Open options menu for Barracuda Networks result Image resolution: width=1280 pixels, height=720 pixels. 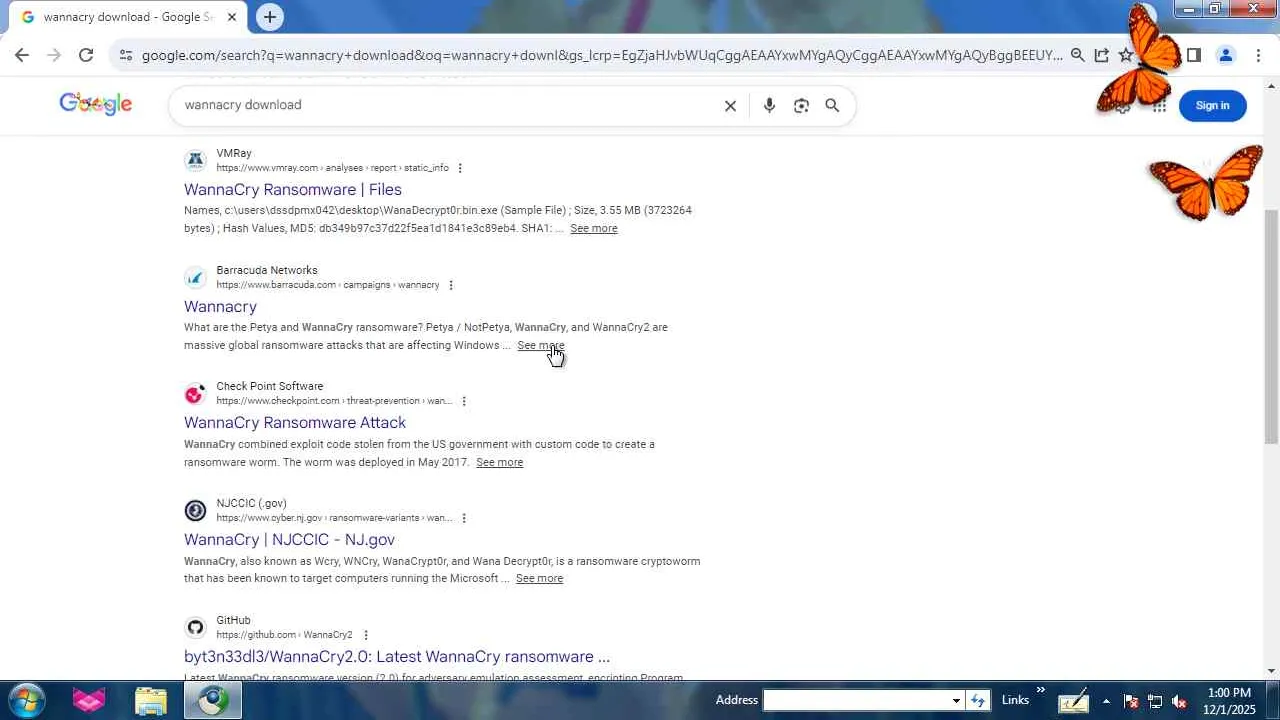(451, 285)
